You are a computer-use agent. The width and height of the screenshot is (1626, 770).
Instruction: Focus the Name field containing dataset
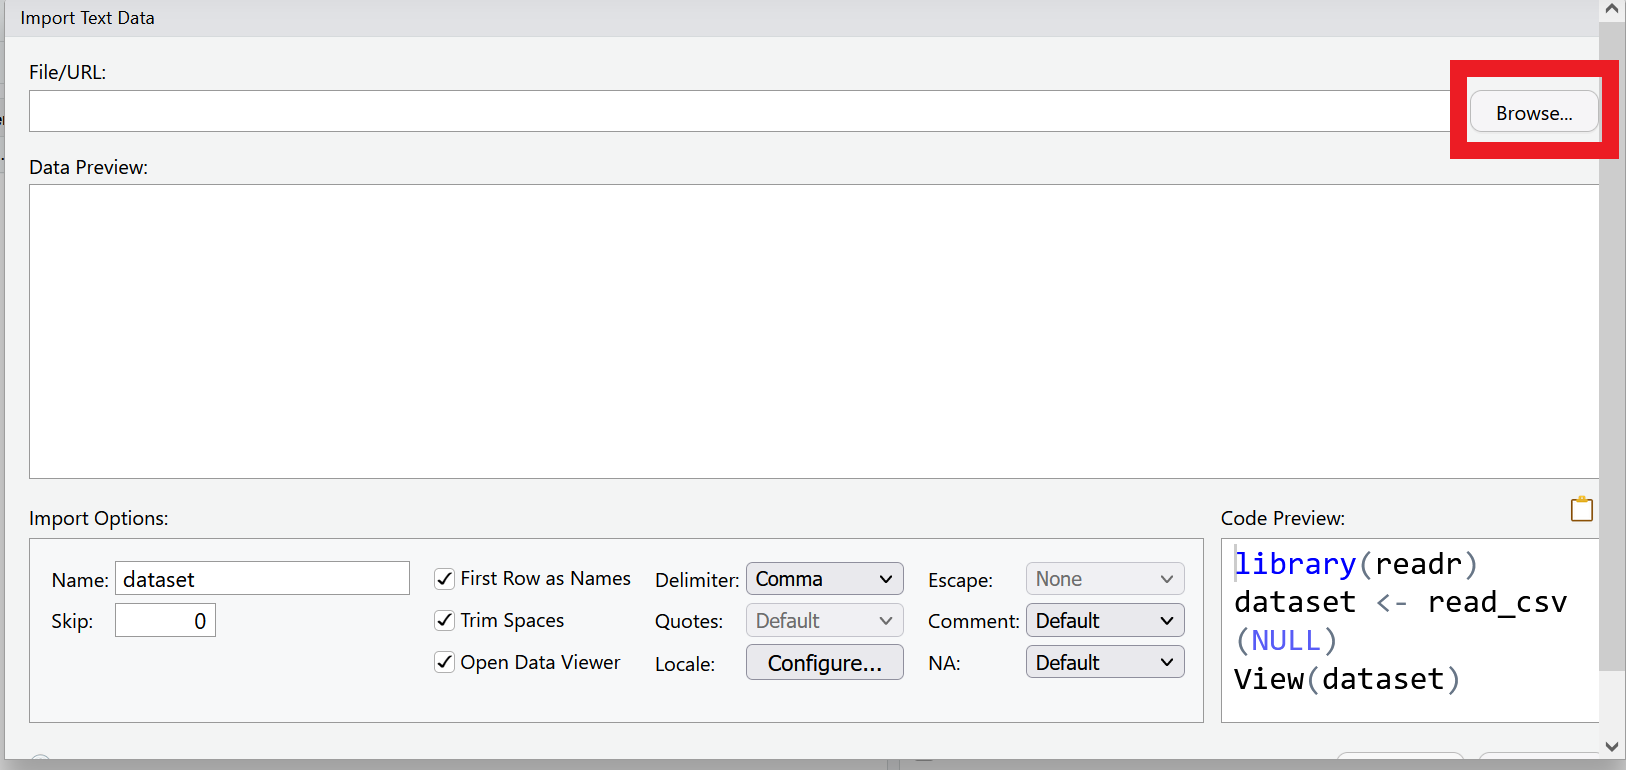(262, 579)
